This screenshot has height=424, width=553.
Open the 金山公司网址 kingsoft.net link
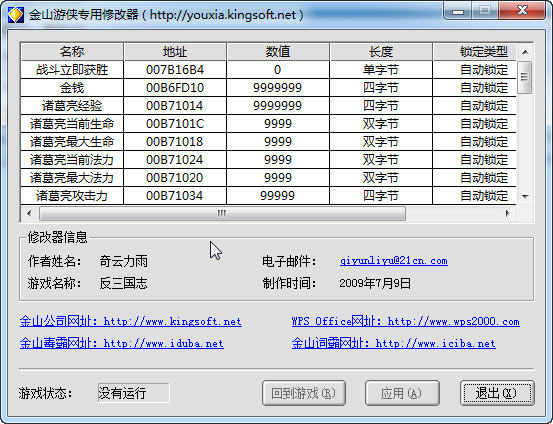[x=131, y=321]
